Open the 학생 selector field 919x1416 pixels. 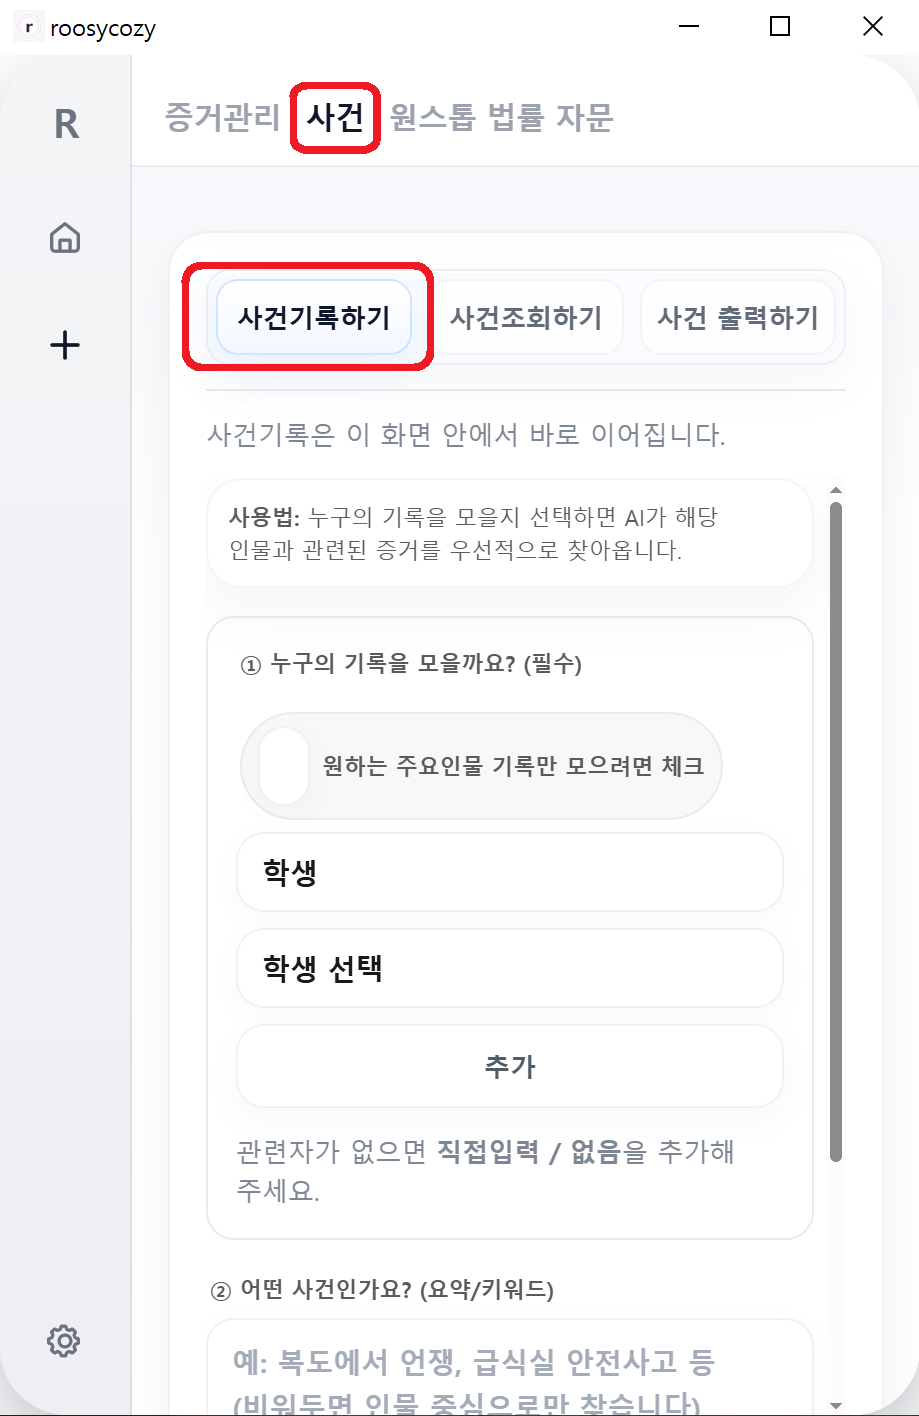click(x=509, y=871)
